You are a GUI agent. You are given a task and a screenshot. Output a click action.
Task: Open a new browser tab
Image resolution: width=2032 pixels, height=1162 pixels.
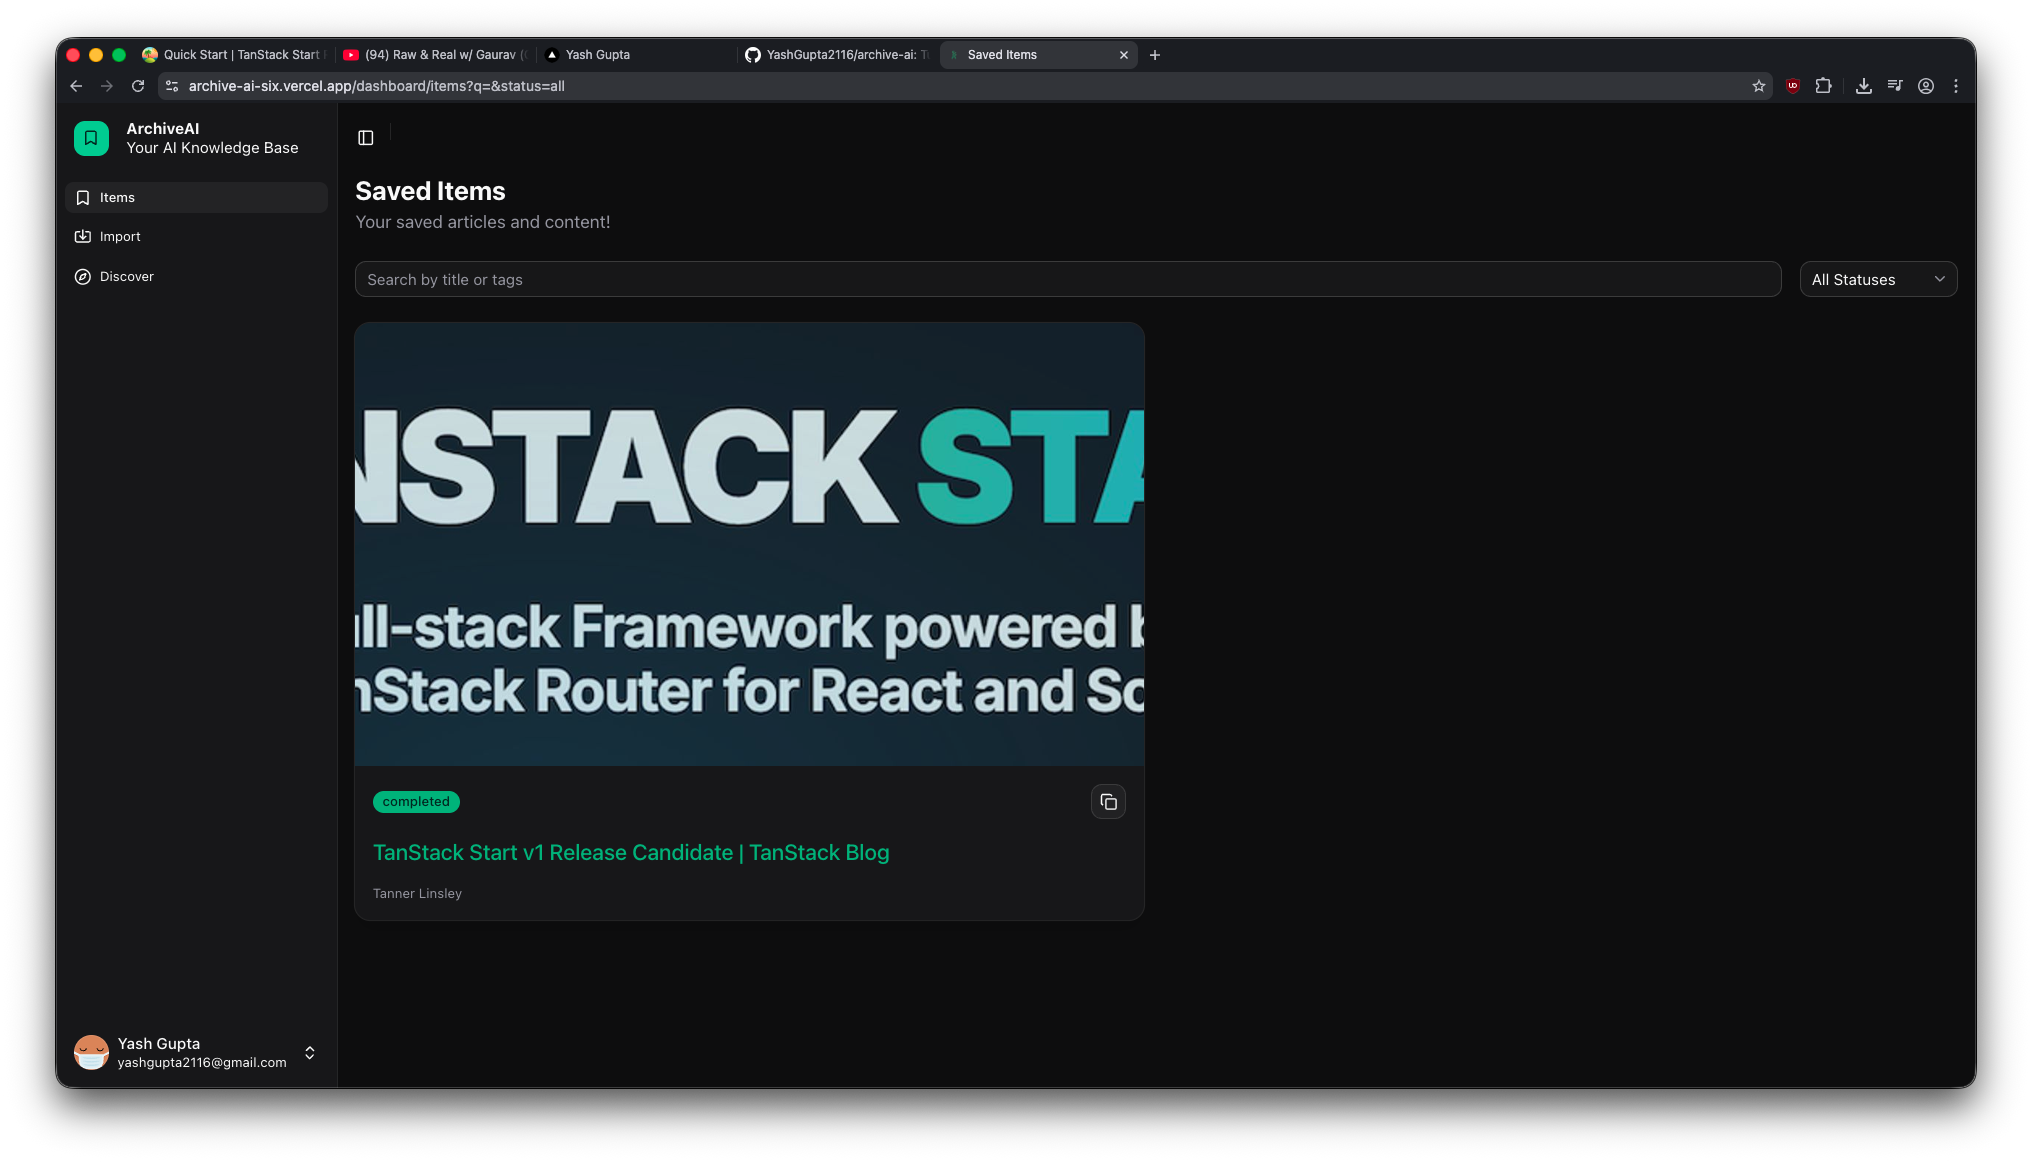pyautogui.click(x=1155, y=55)
